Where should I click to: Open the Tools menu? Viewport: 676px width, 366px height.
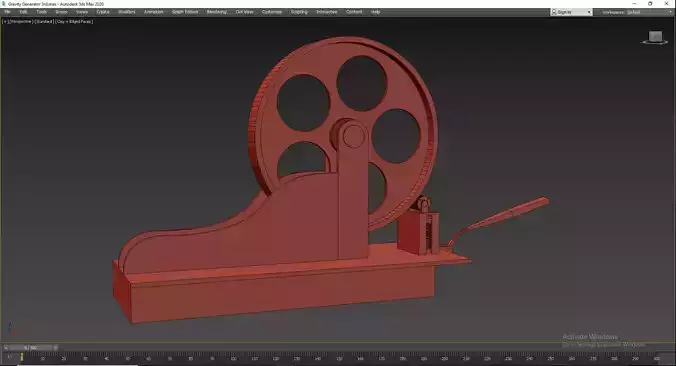click(41, 12)
